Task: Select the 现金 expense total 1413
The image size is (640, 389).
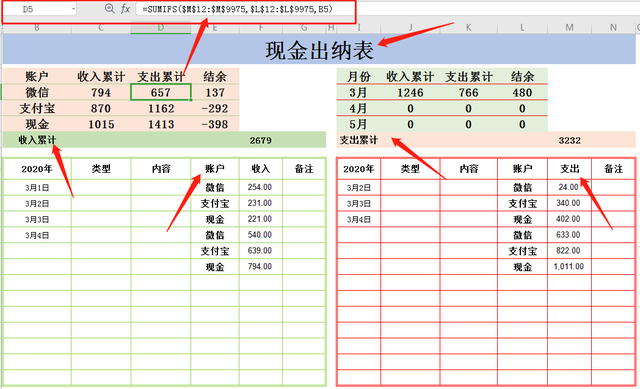Action: (161, 124)
